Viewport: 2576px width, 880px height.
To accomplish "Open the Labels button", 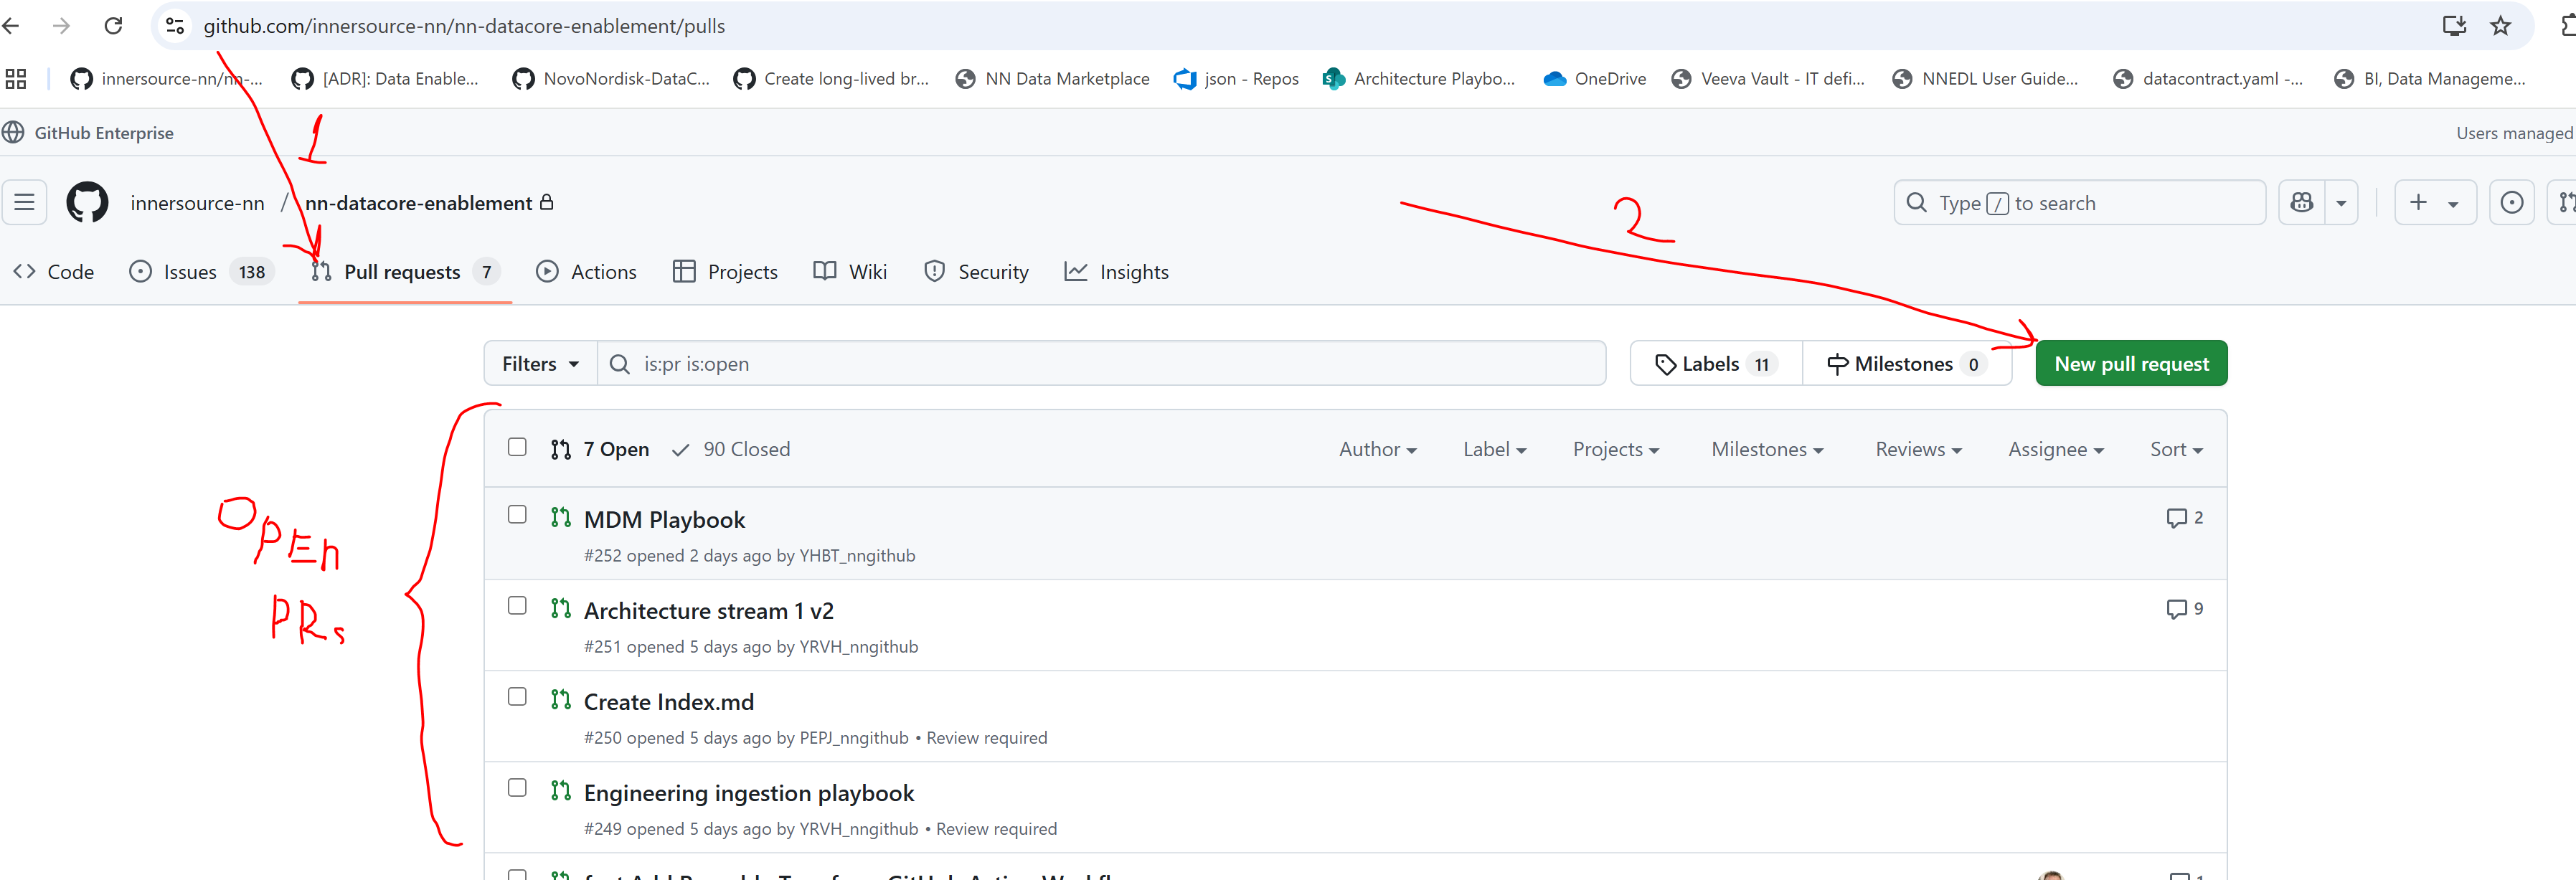I will pos(1716,364).
